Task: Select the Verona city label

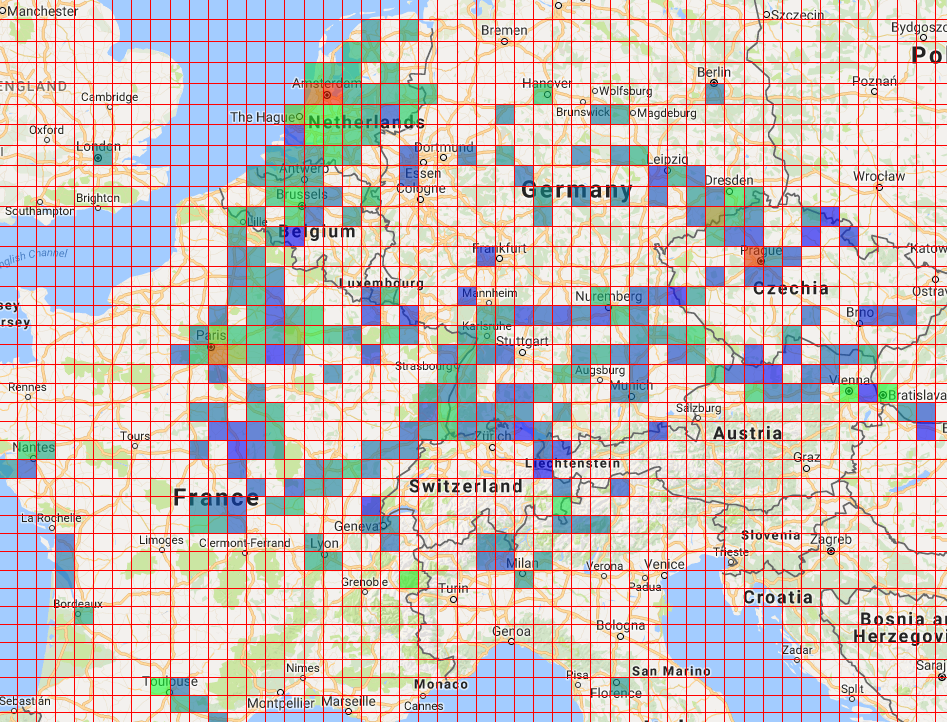Action: pyautogui.click(x=604, y=566)
